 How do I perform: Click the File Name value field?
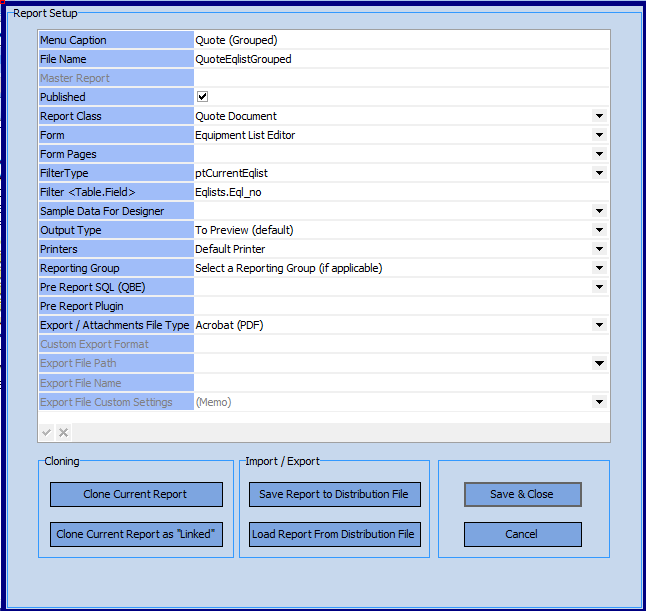click(400, 59)
